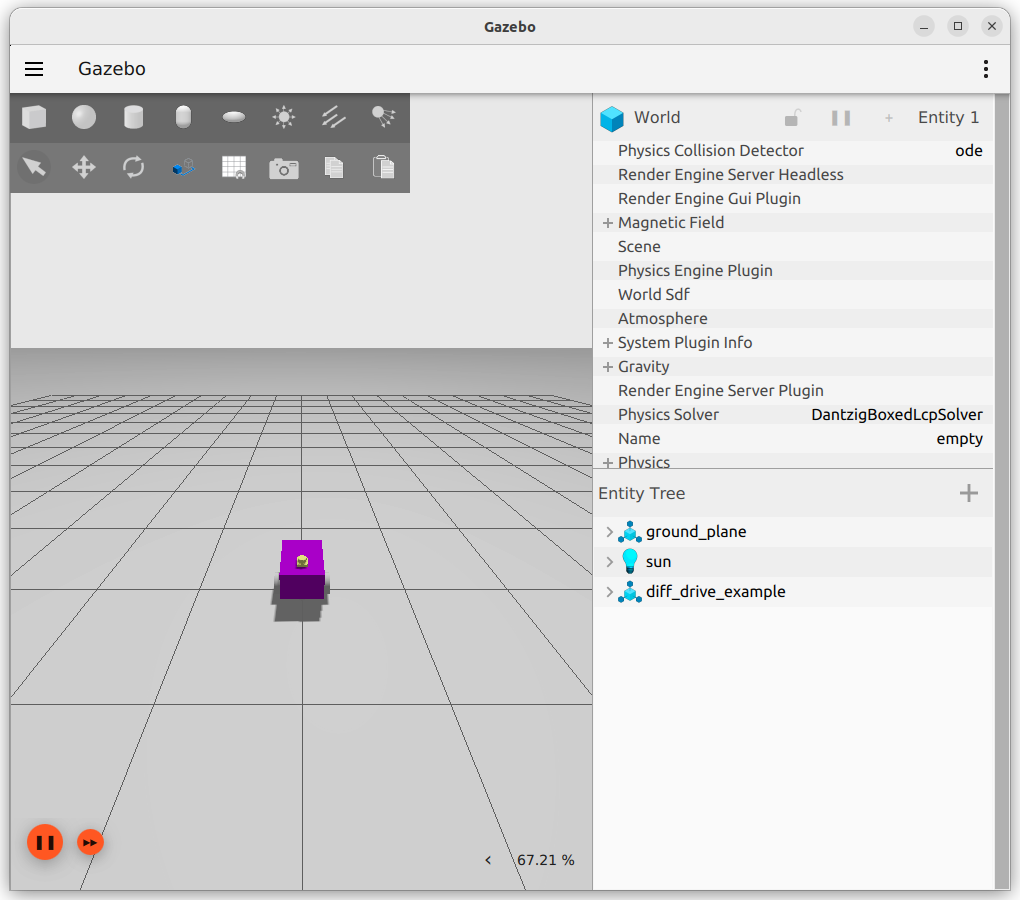Activate the translate mode tool
This screenshot has width=1020, height=900.
pyautogui.click(x=84, y=167)
